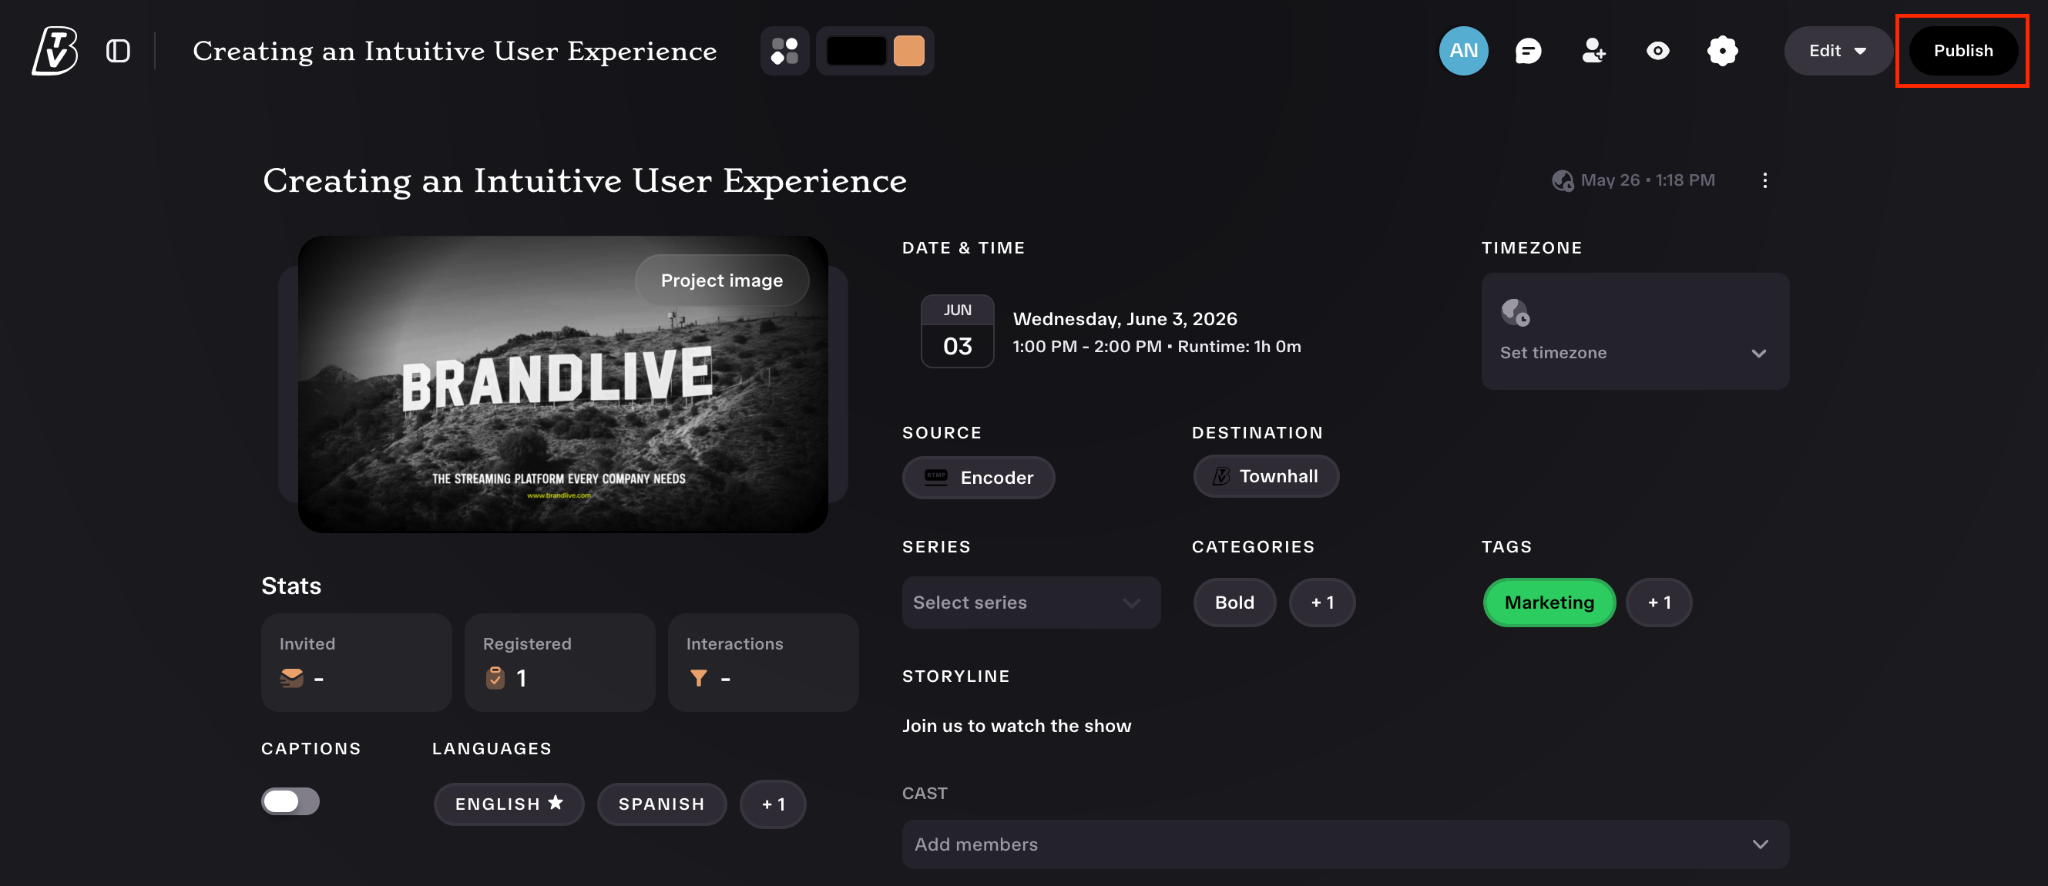Viewport: 2048px width, 886px height.
Task: Open the comments chat icon
Action: point(1528,51)
